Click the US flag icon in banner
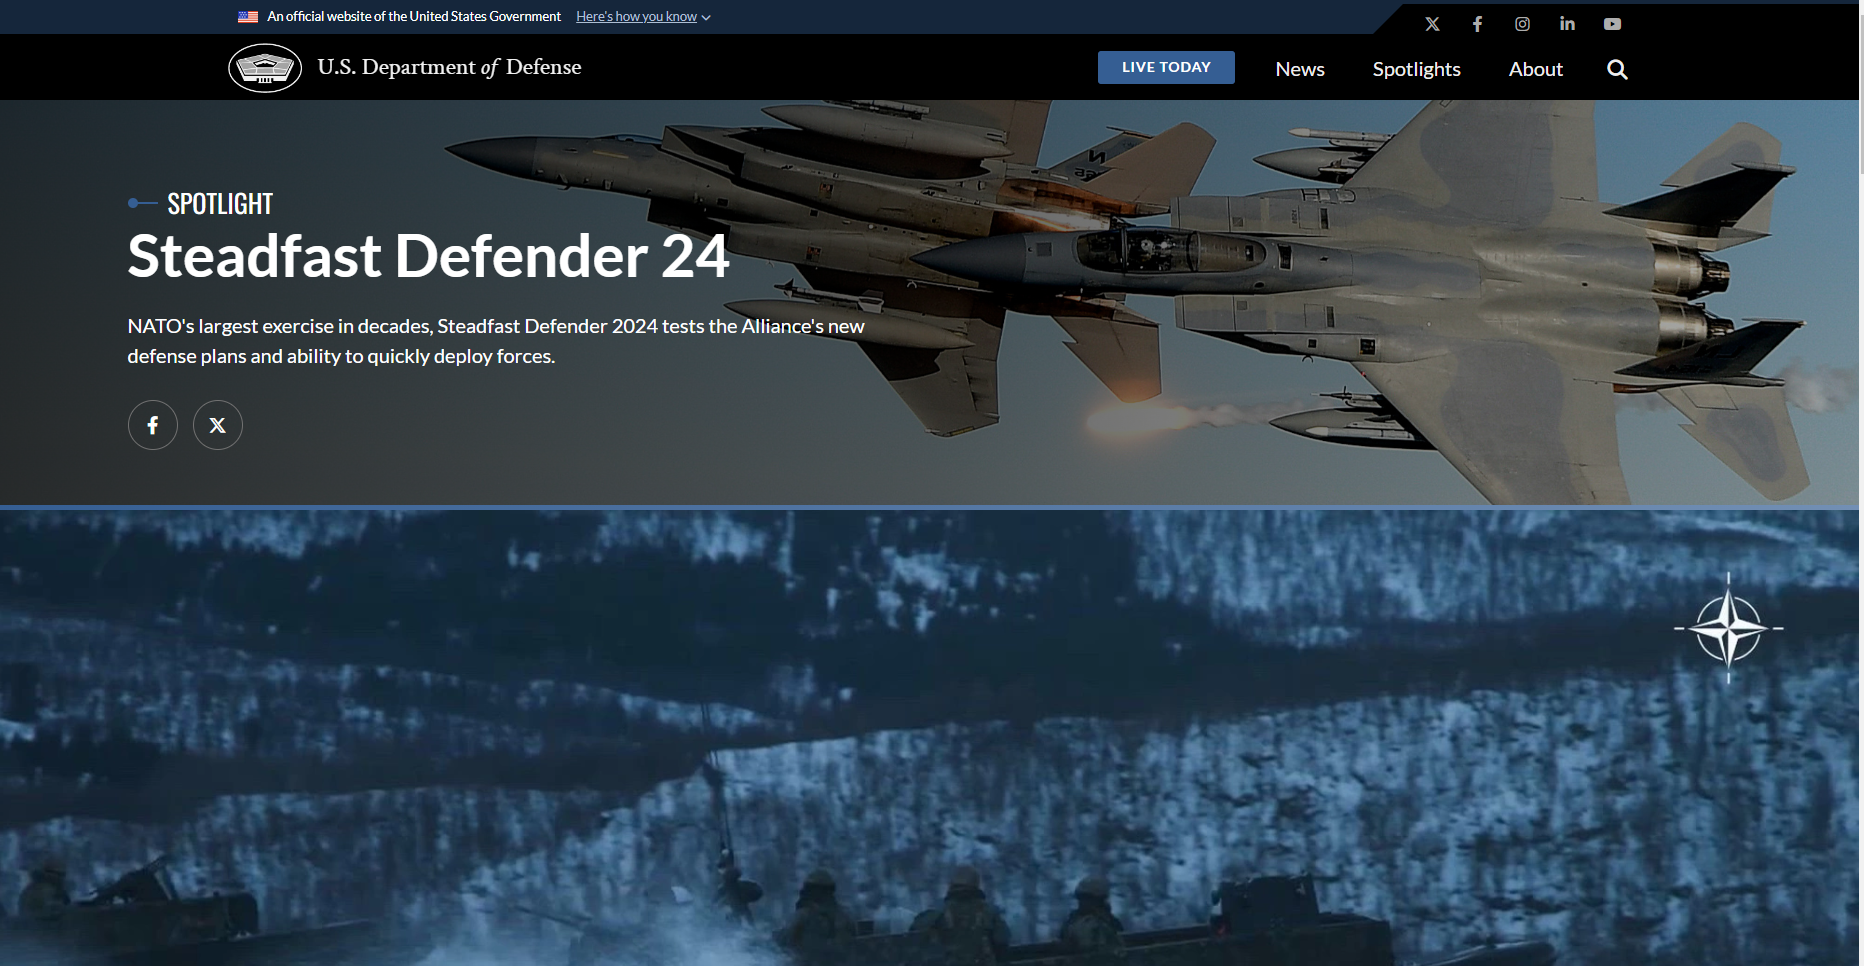 click(x=248, y=17)
